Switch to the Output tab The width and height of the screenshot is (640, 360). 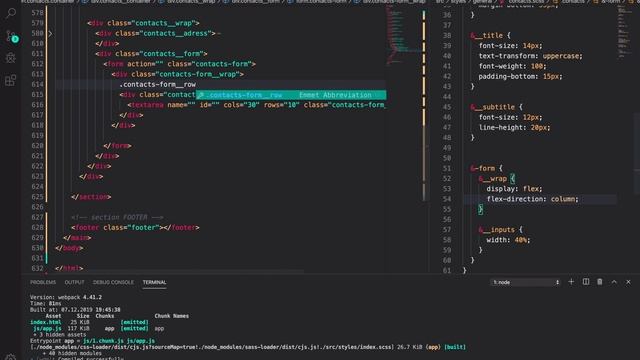[x=74, y=282]
